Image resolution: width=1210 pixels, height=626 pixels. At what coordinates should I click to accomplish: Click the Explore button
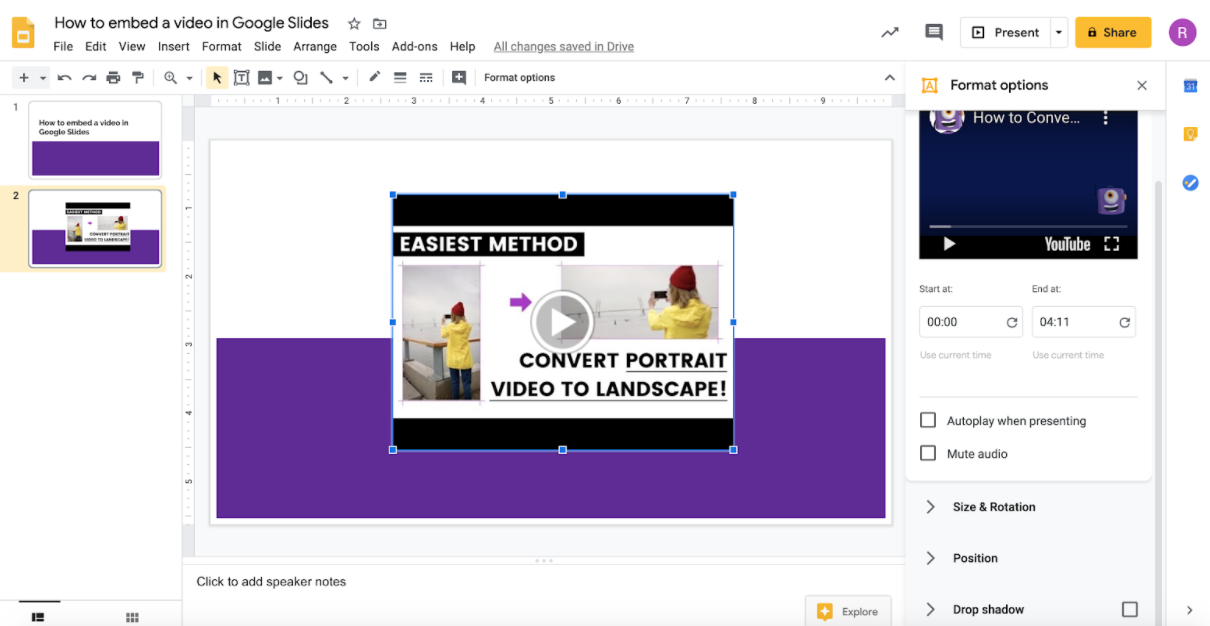tap(848, 611)
